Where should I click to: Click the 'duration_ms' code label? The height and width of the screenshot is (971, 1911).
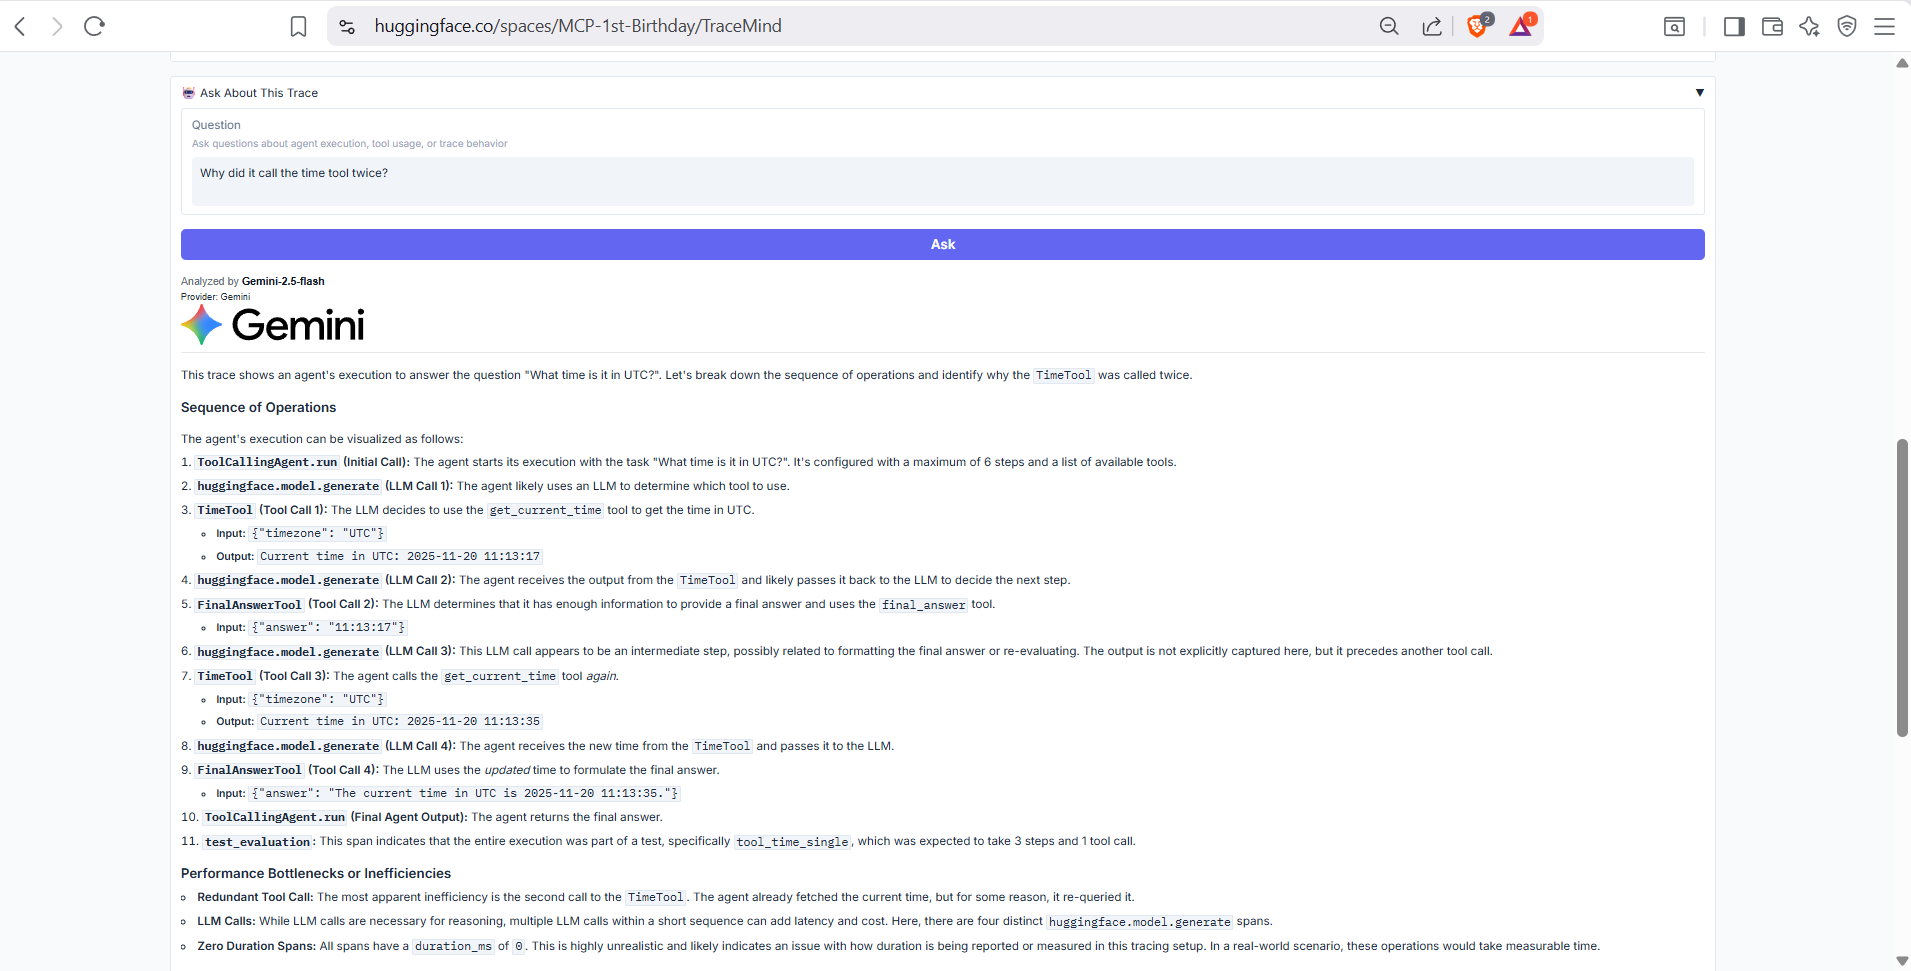pos(453,946)
